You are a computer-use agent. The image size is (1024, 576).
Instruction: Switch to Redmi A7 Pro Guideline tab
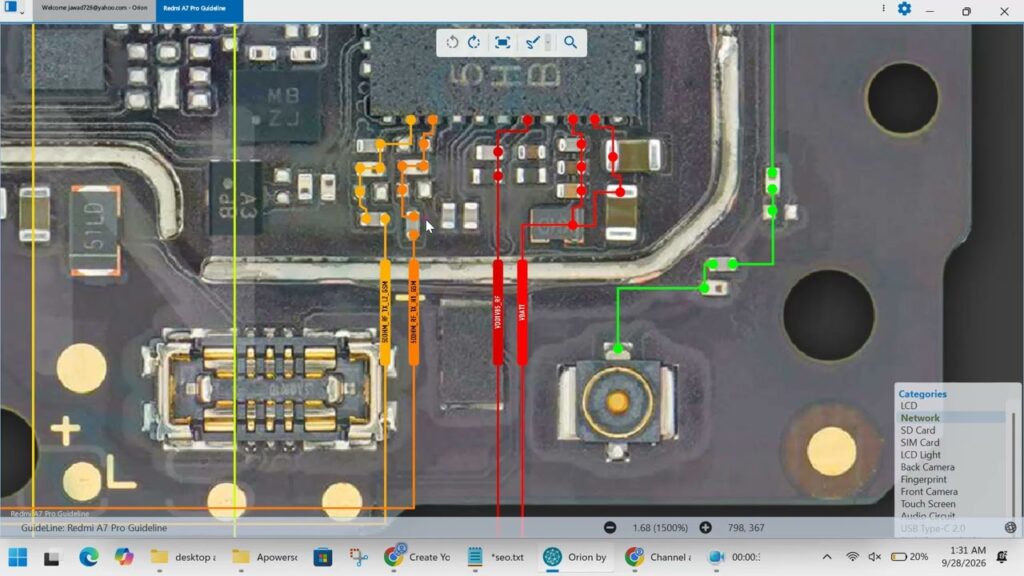[x=199, y=9]
